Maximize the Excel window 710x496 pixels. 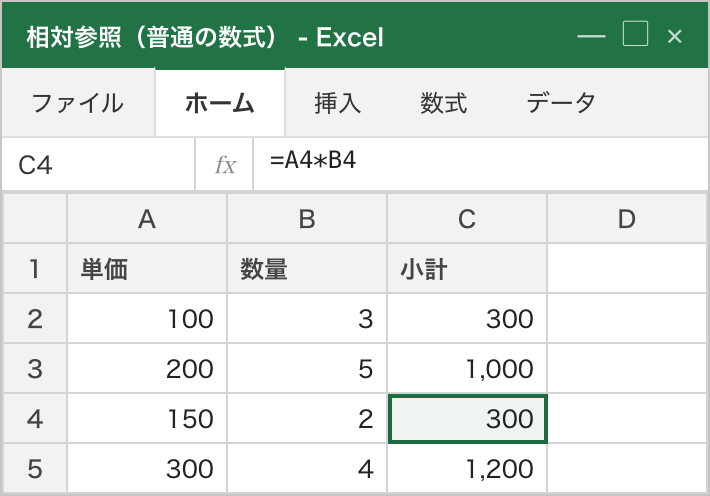635,34
